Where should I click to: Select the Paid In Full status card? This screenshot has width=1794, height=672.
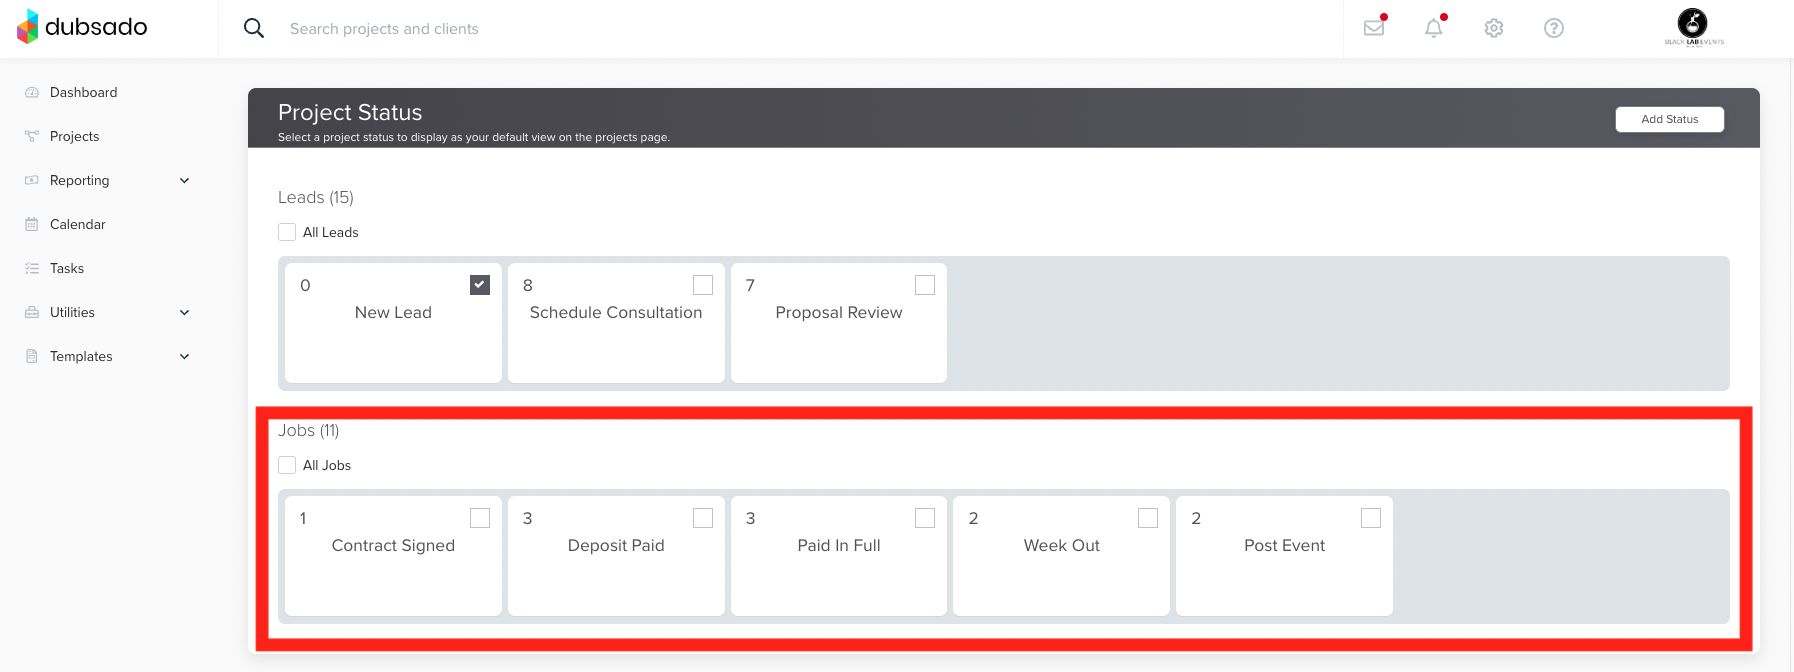coord(839,555)
